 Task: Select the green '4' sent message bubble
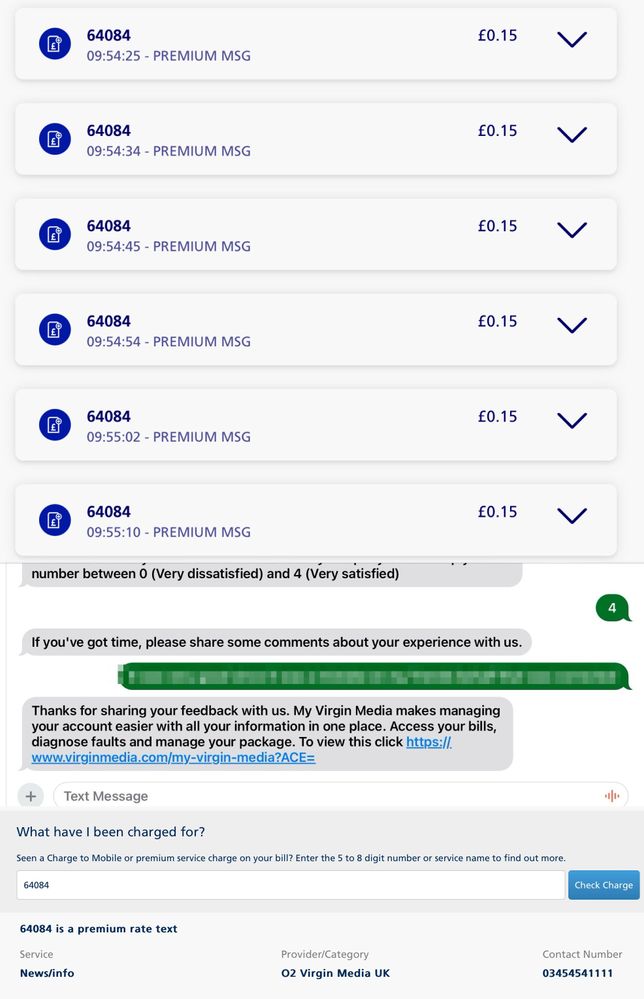tap(613, 608)
